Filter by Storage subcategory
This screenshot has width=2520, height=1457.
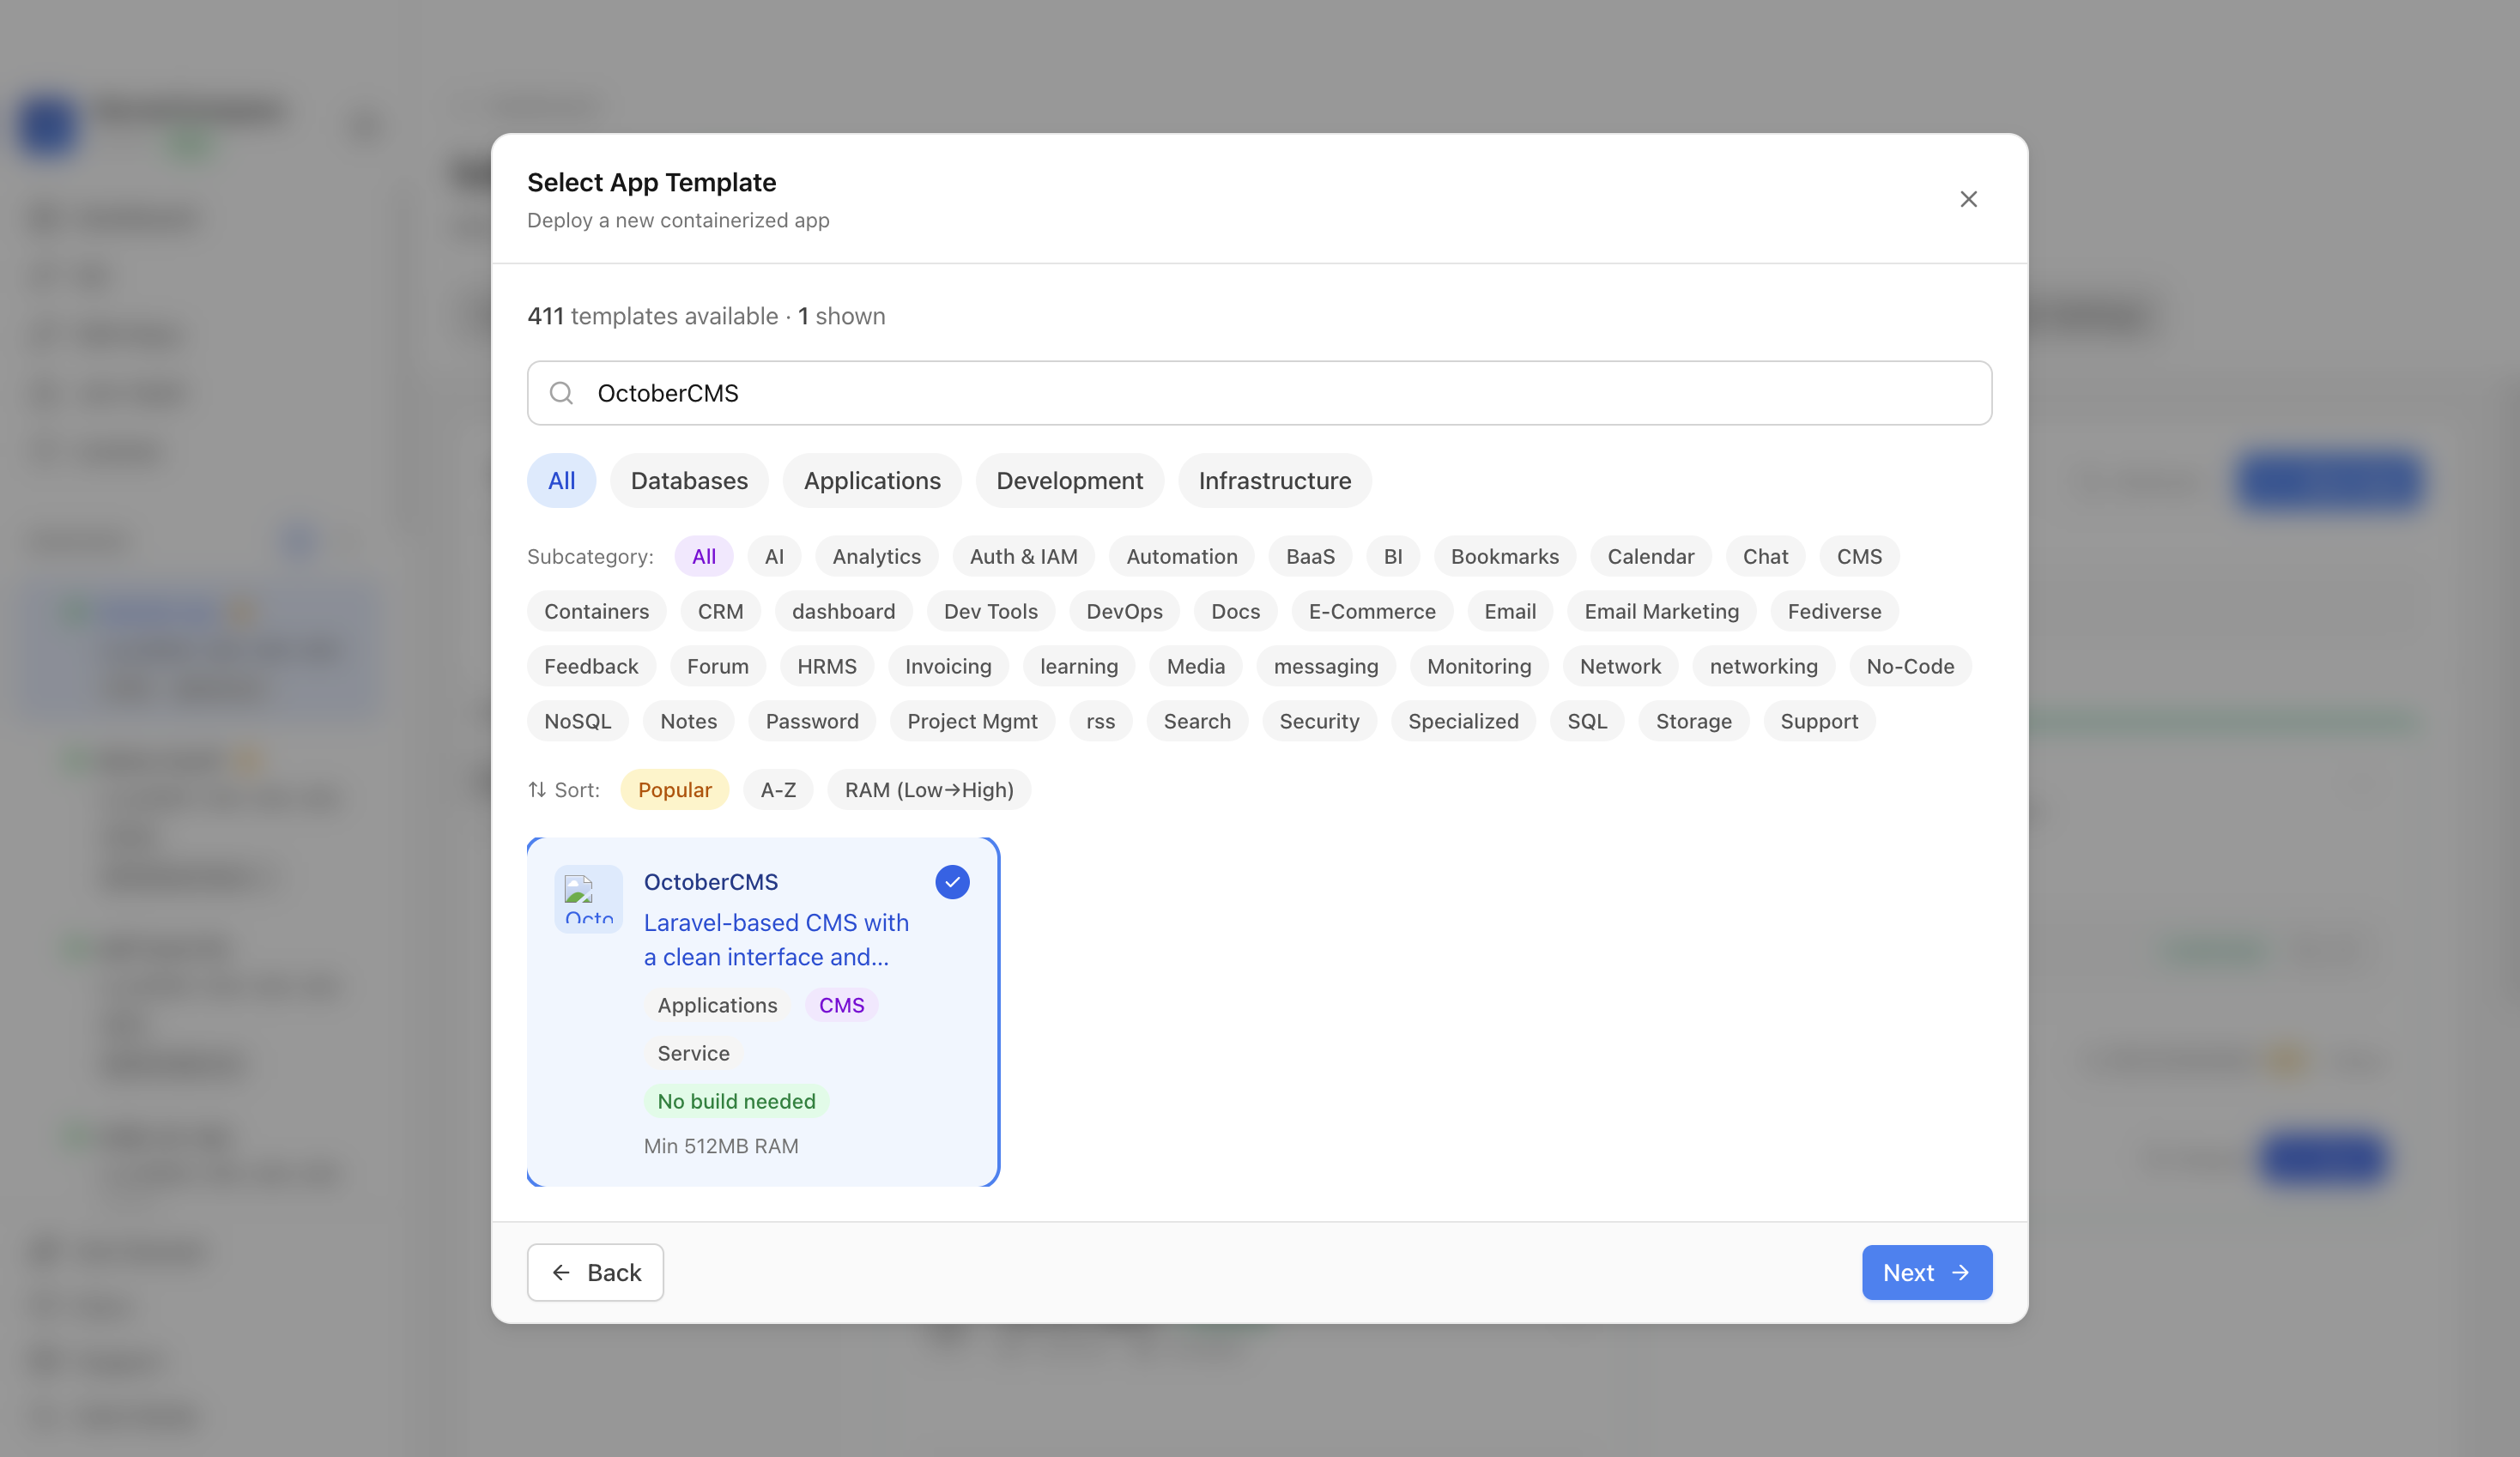click(1693, 721)
